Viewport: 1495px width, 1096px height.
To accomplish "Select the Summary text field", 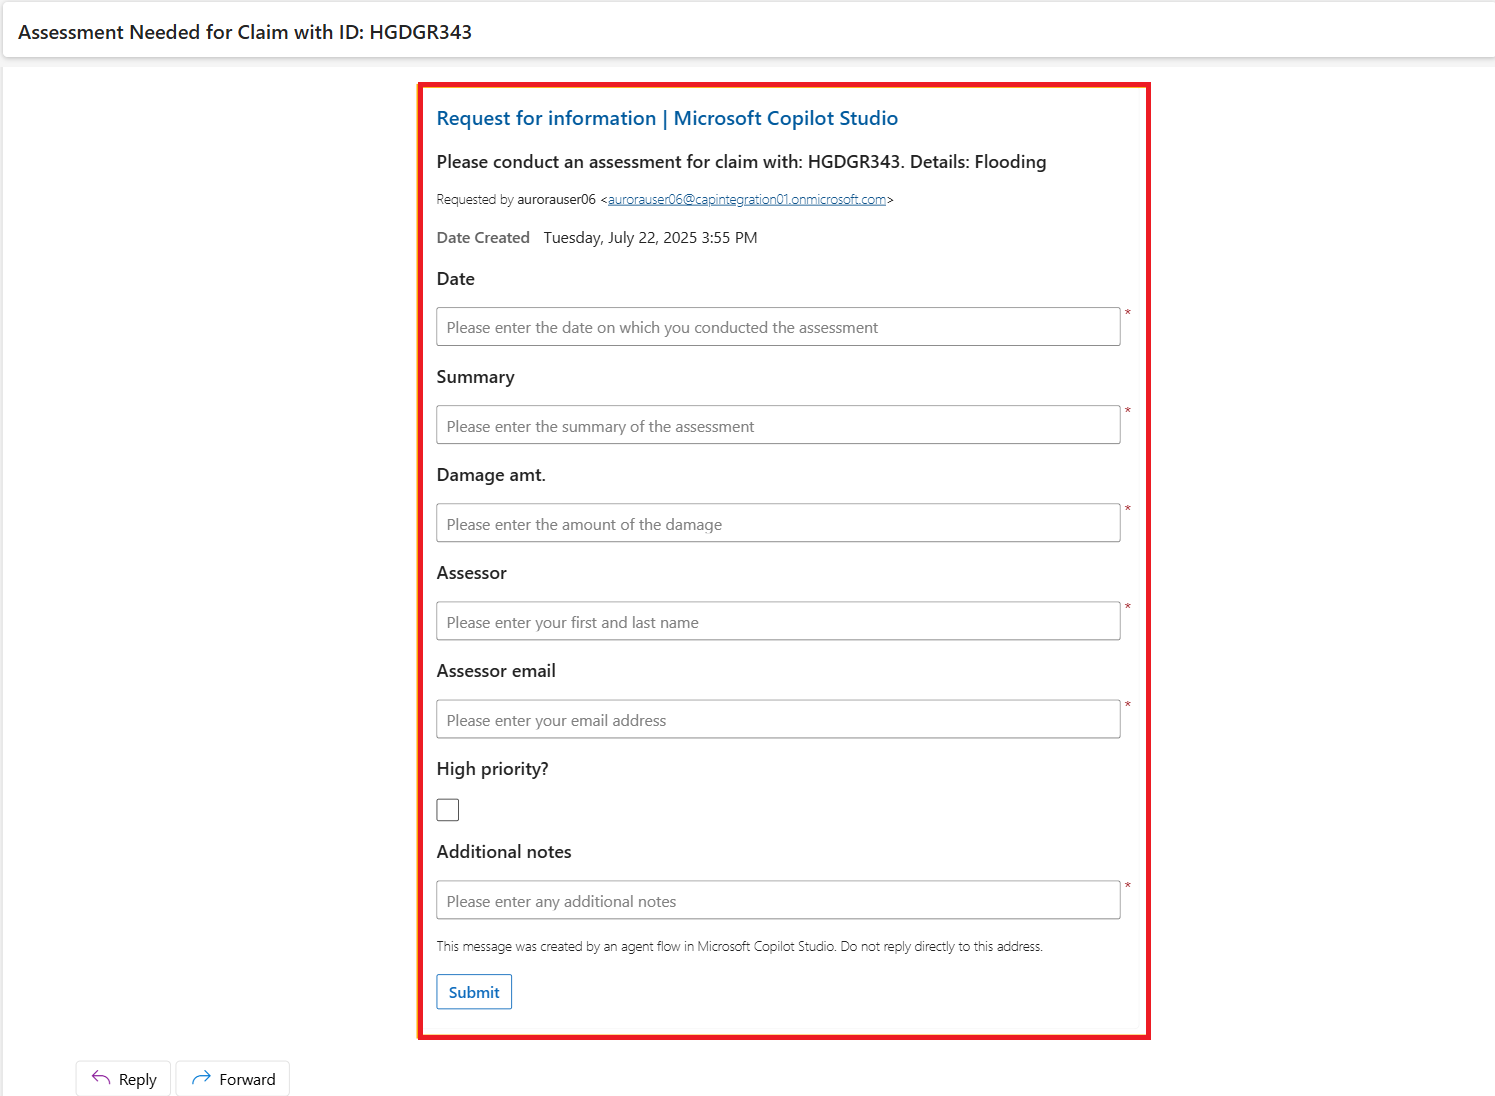I will point(778,424).
